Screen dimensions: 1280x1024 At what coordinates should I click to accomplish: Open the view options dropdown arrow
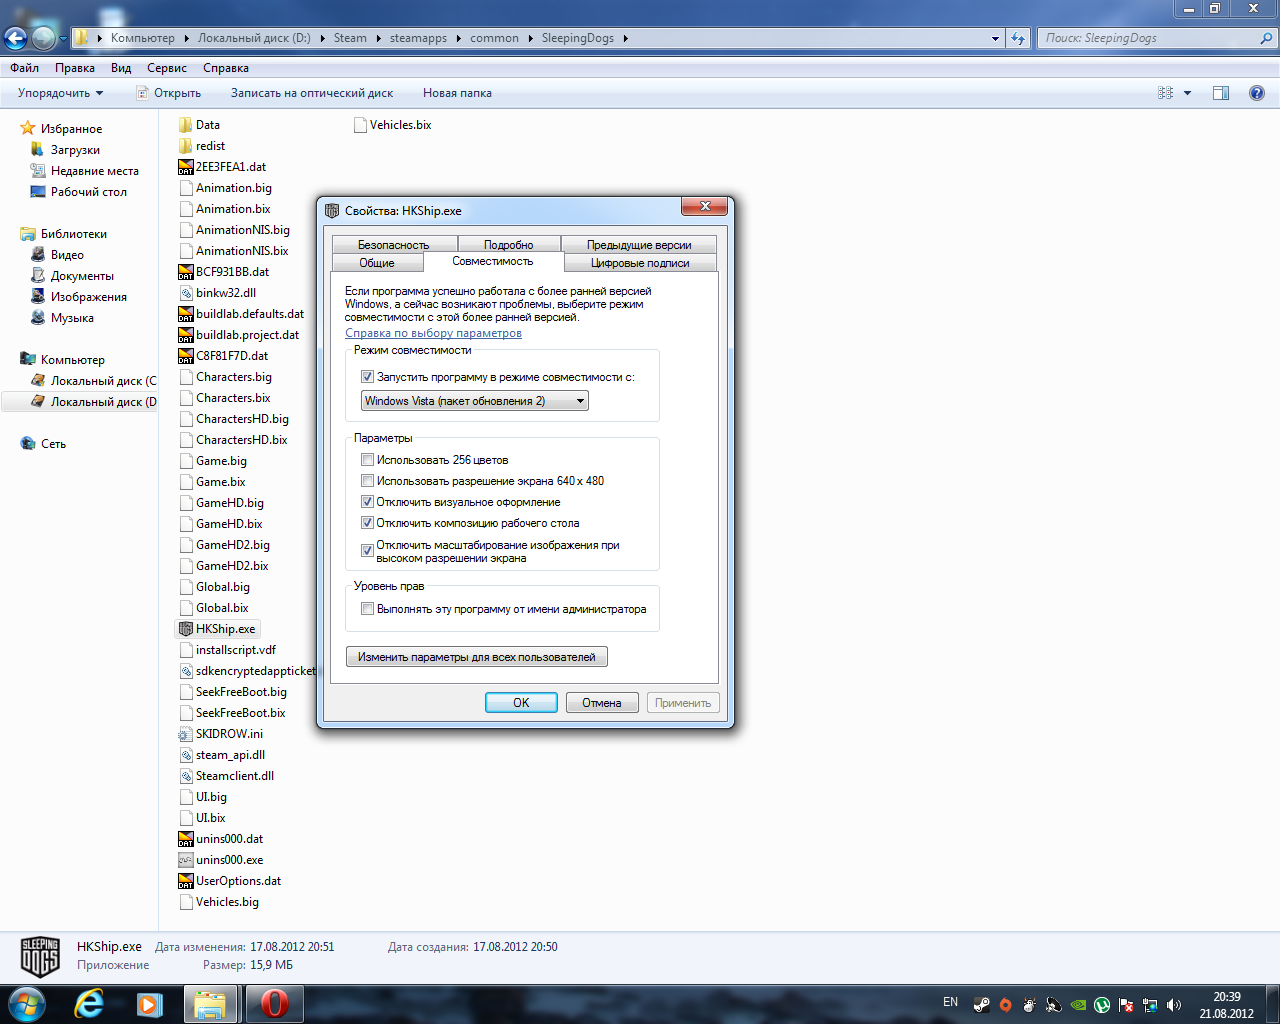pos(1188,93)
